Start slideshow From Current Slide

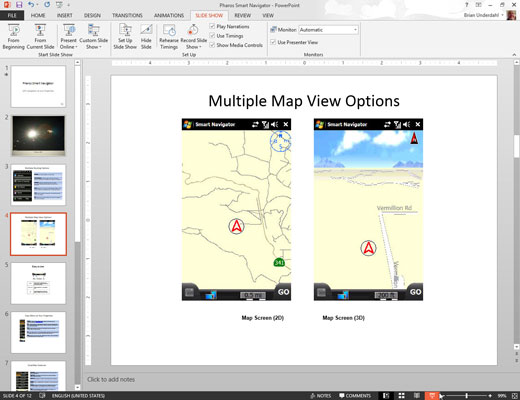40,37
